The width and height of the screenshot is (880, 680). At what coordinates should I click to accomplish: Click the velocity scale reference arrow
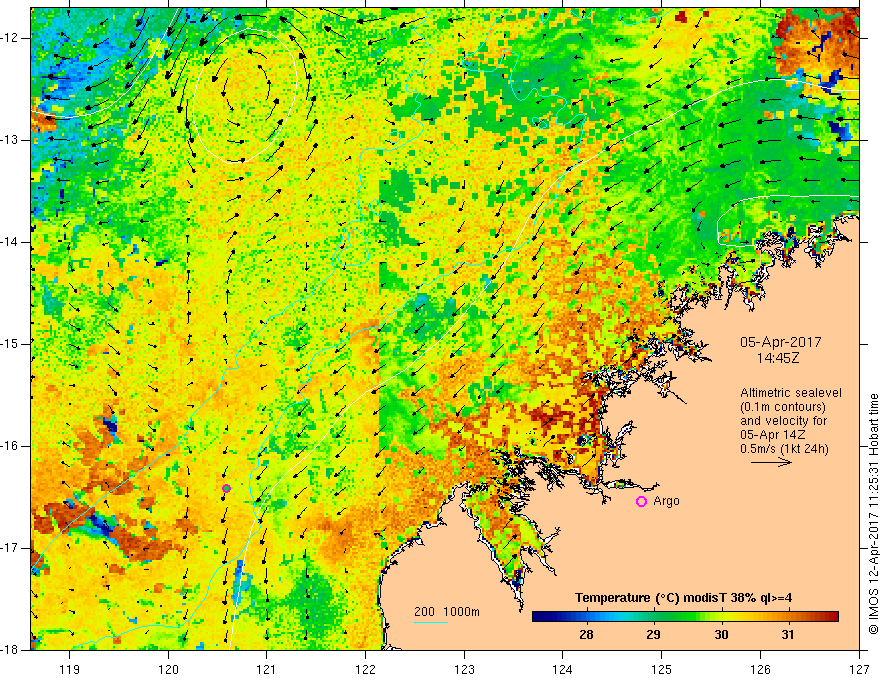[x=771, y=462]
